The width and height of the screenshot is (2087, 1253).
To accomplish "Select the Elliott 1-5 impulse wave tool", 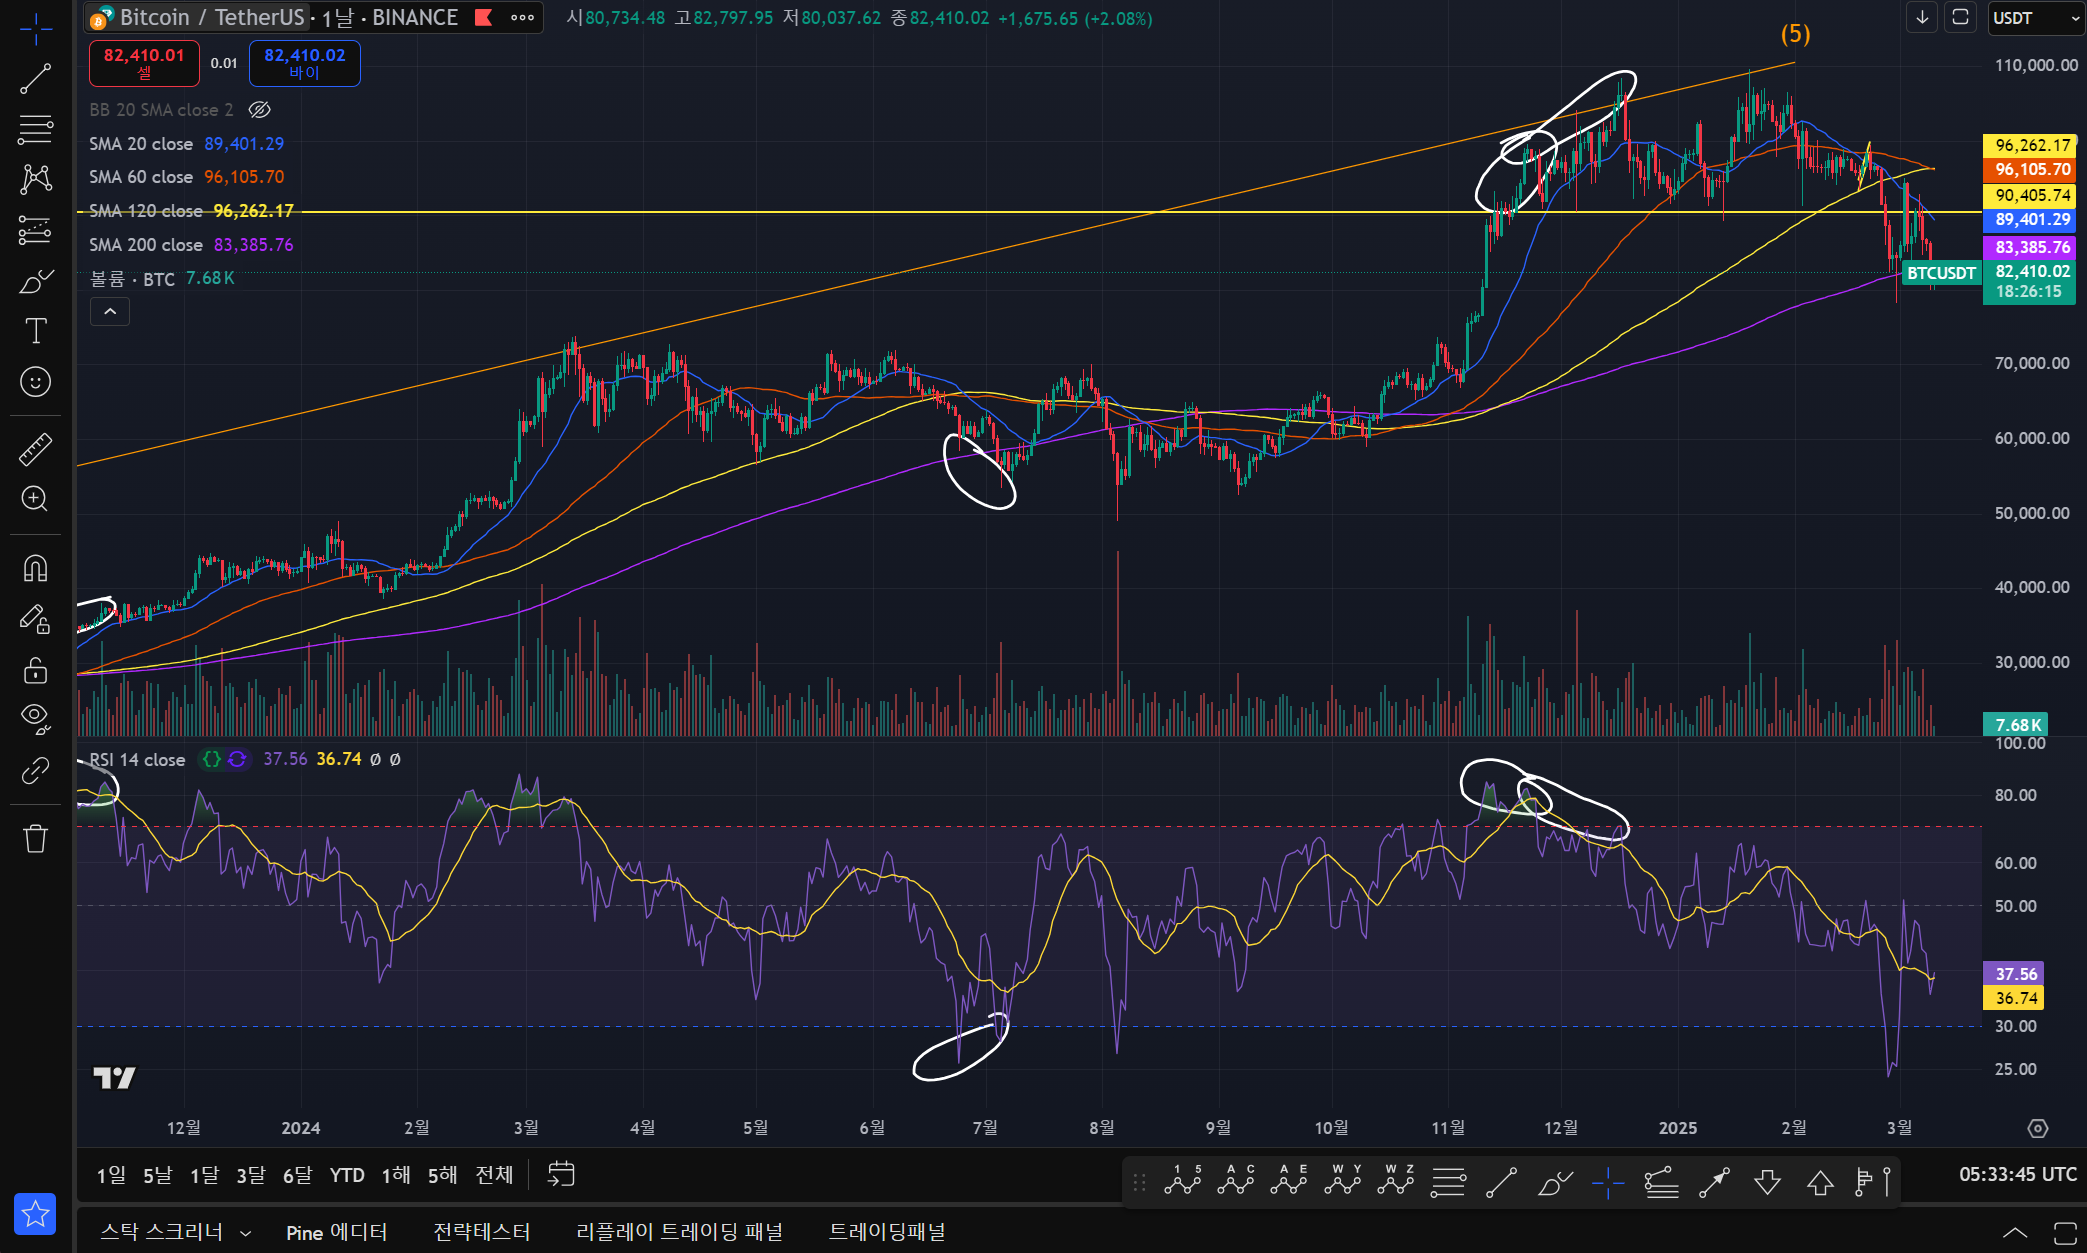I will click(x=1183, y=1181).
